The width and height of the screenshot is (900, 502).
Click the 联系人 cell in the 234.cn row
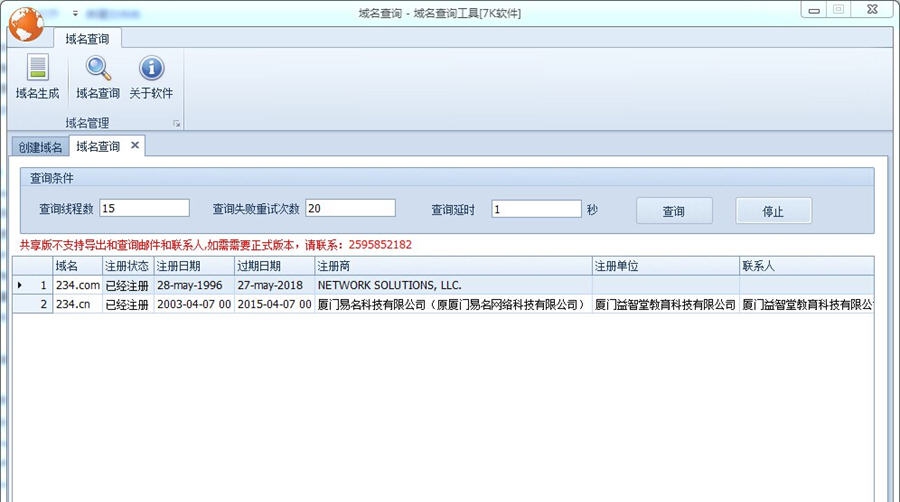click(807, 304)
